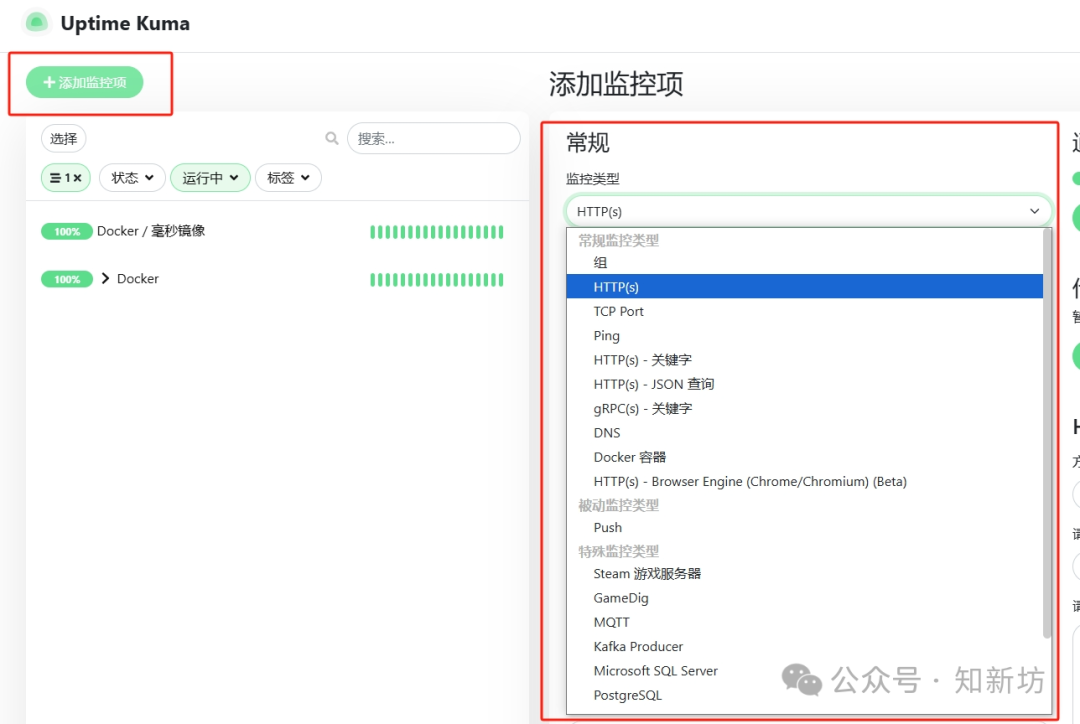Select HTTP(s) - 关键字 option

804,360
